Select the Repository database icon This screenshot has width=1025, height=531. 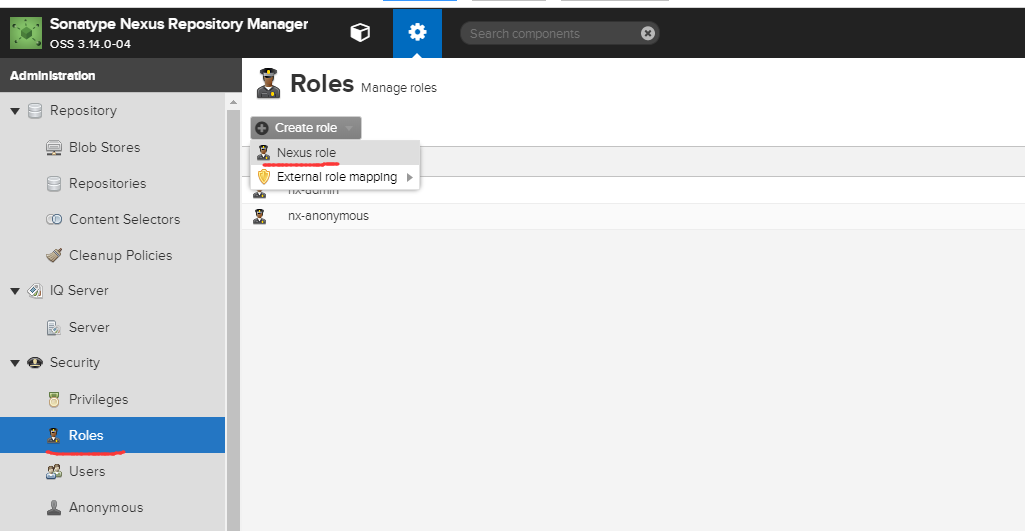[x=35, y=111]
